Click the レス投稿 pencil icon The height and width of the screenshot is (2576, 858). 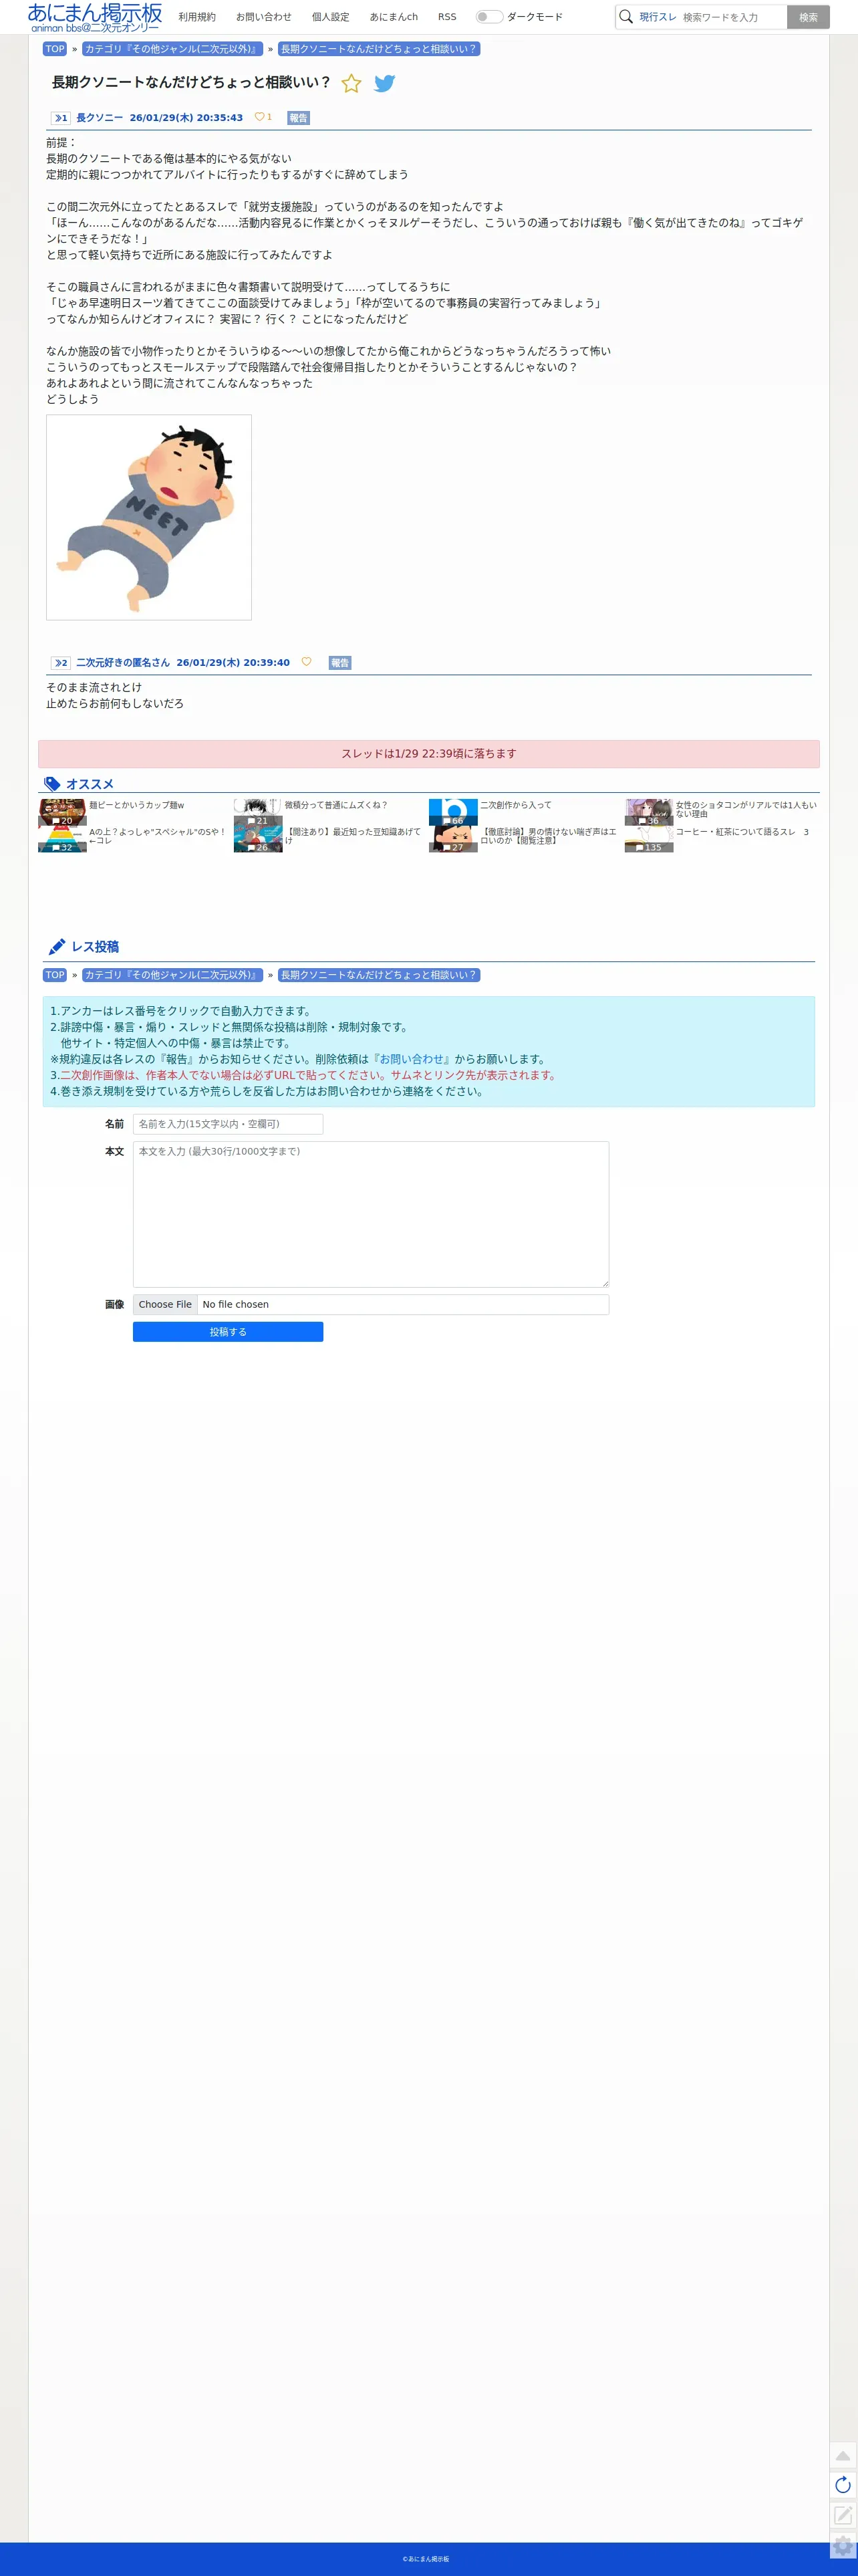click(x=57, y=947)
